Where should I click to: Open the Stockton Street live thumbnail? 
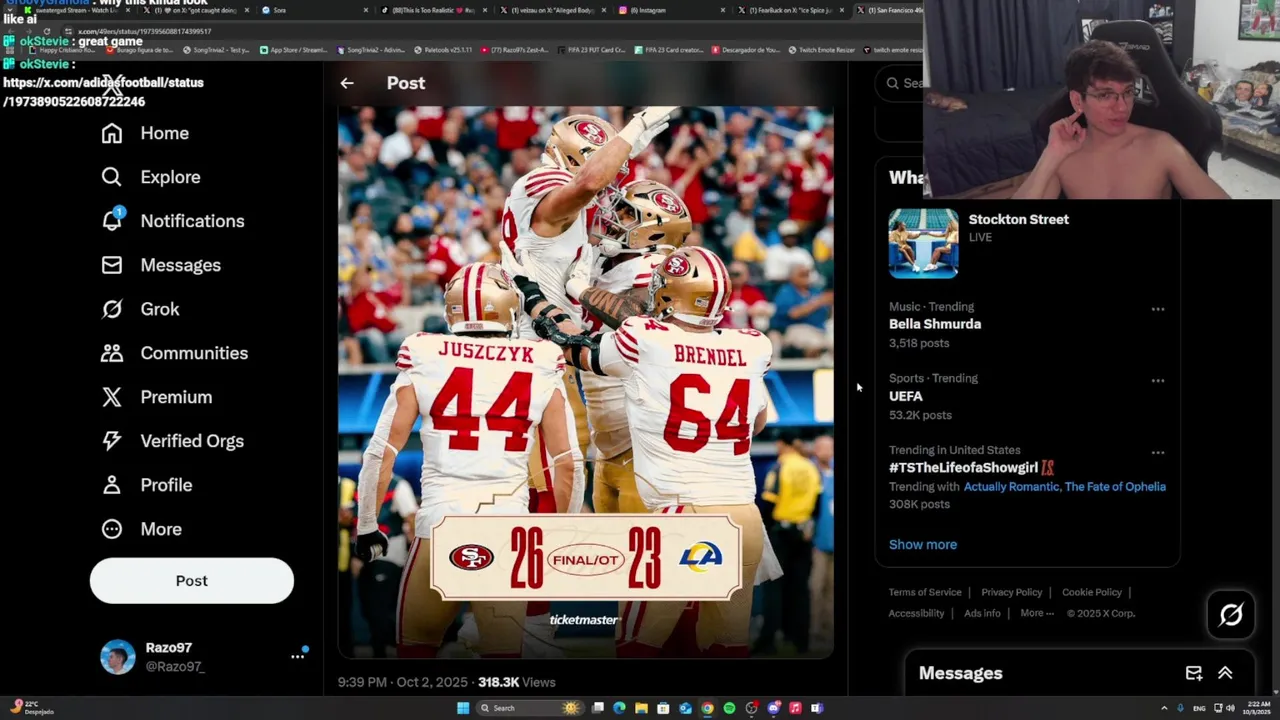923,243
